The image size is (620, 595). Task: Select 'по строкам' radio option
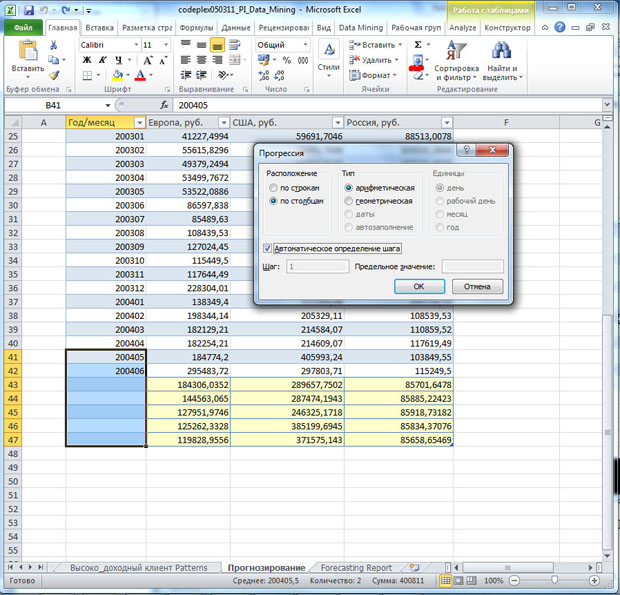pos(273,187)
